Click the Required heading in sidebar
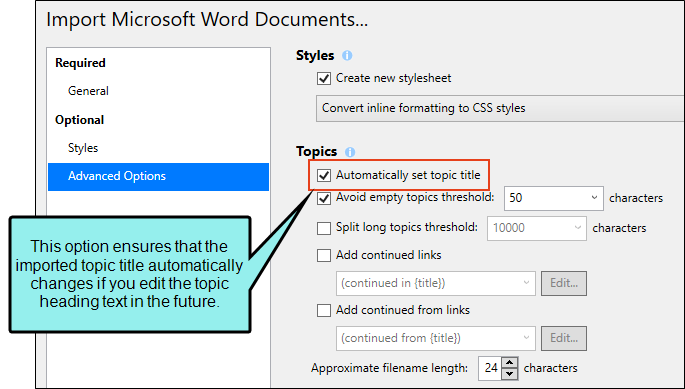 pos(80,63)
